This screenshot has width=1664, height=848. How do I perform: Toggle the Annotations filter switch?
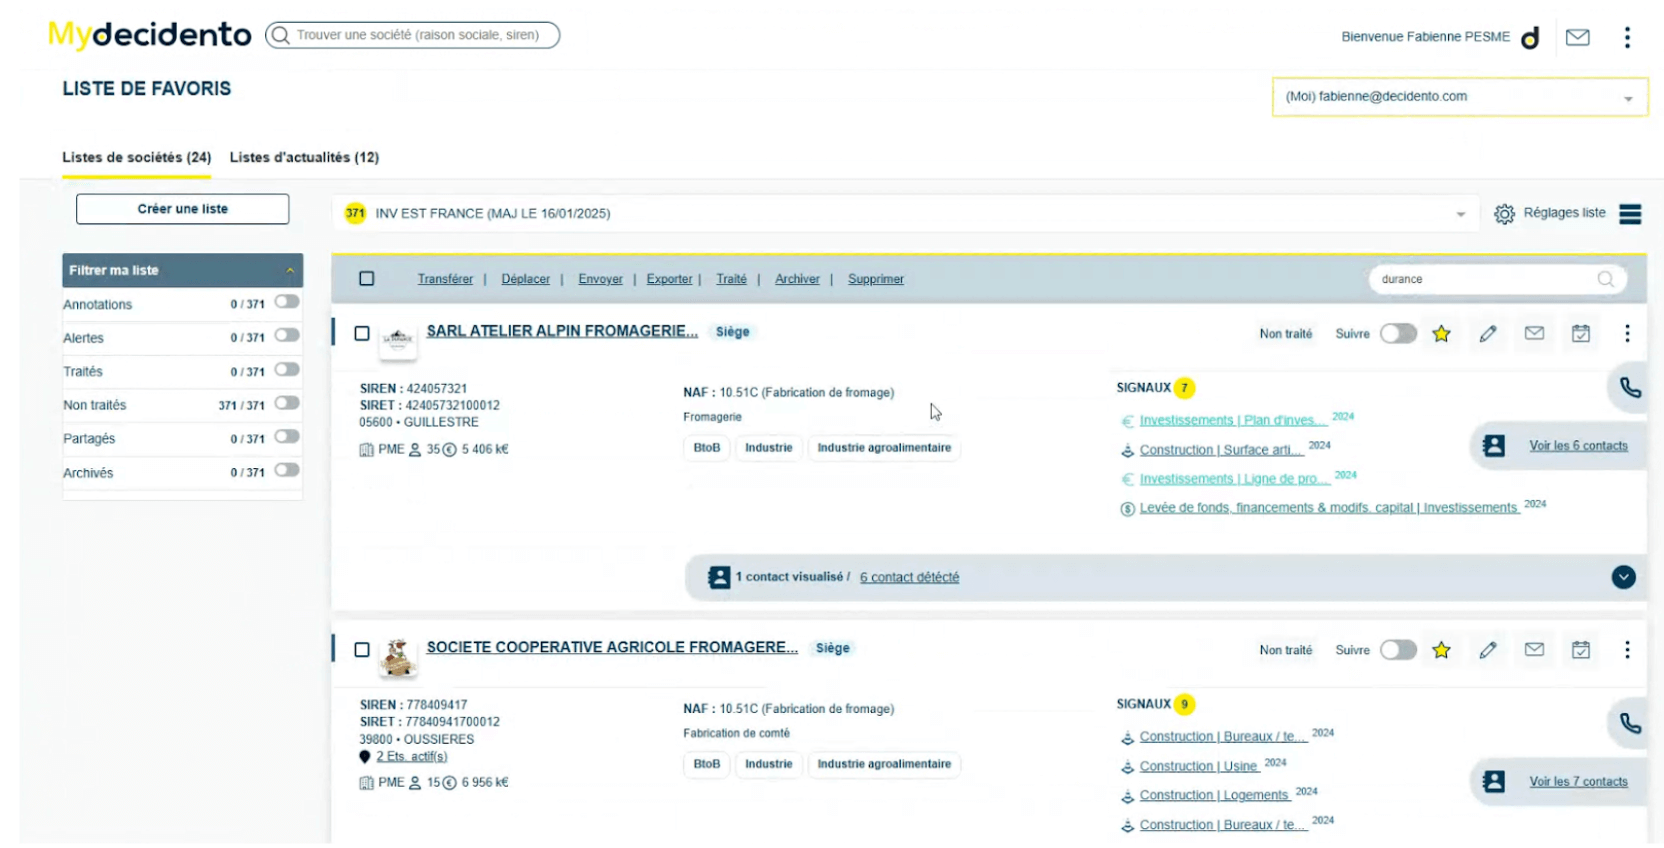[287, 302]
